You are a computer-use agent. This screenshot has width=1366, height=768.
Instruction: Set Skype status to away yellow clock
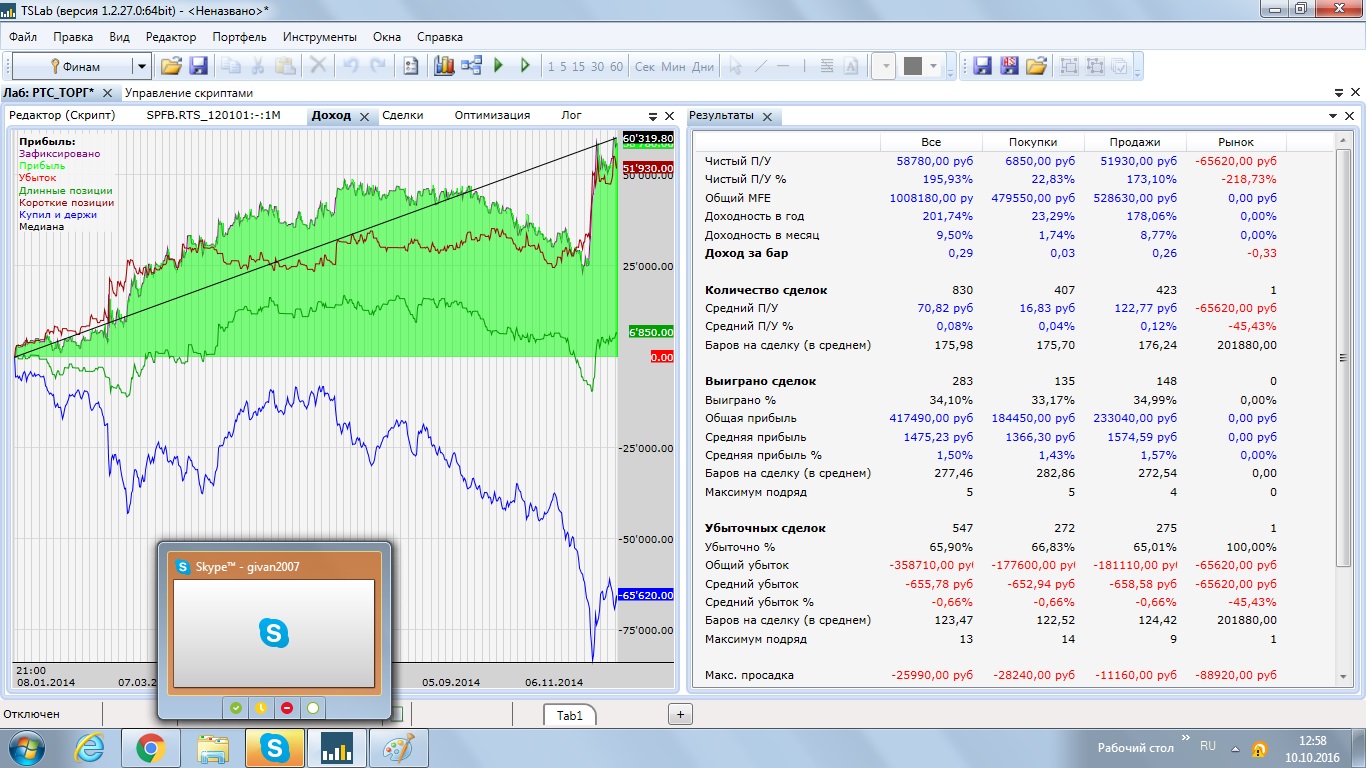[x=261, y=708]
